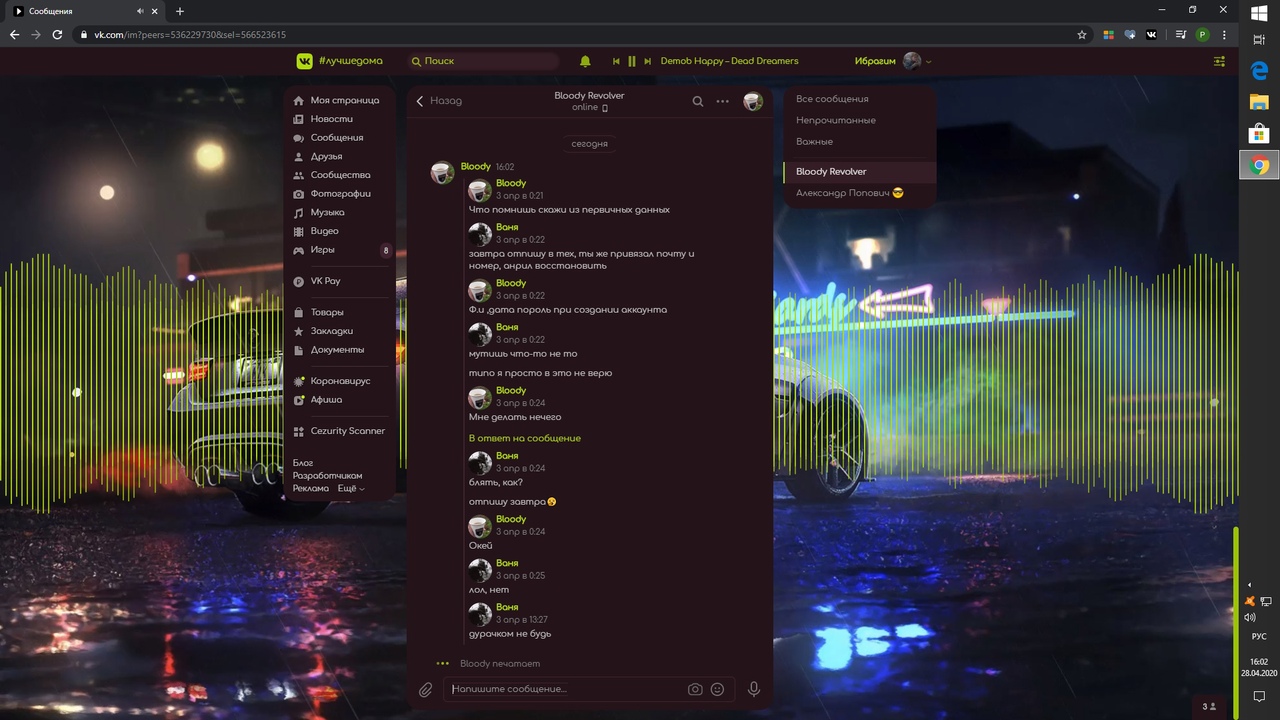Expand the 'Ещё' footer menu
This screenshot has width=1280, height=720.
tap(350, 489)
